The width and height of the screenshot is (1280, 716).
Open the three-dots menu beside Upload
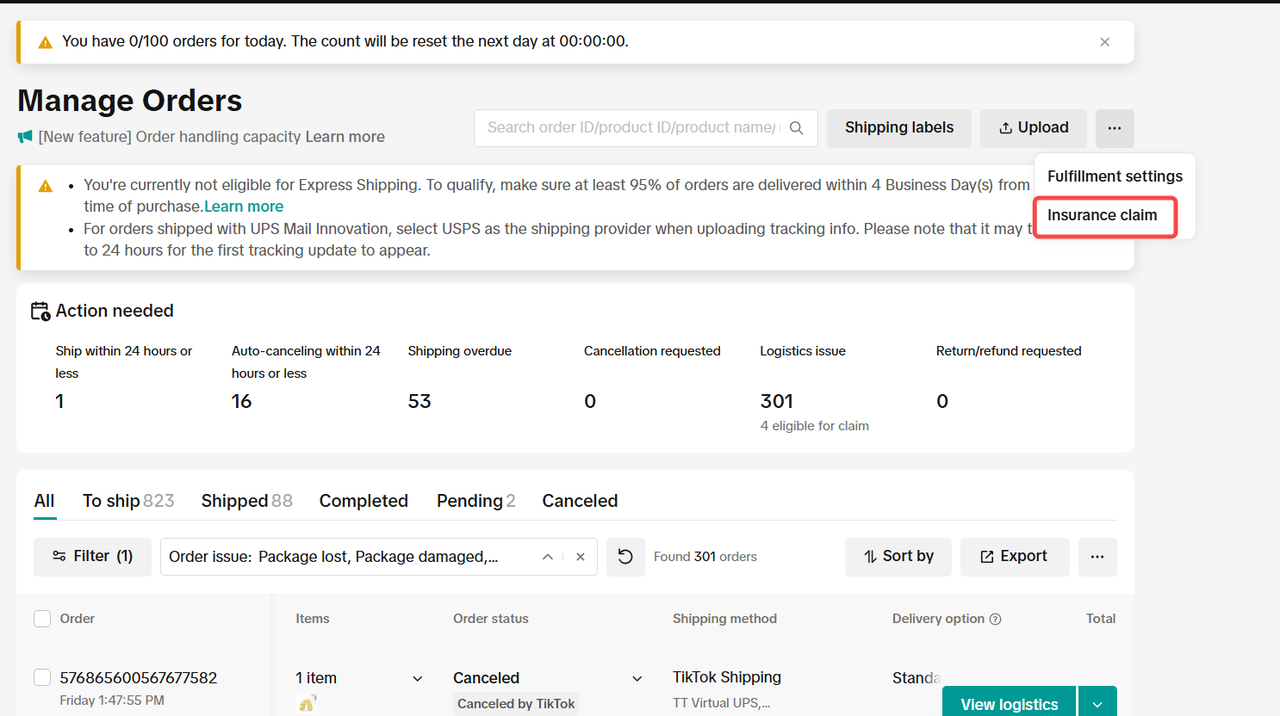[1114, 128]
